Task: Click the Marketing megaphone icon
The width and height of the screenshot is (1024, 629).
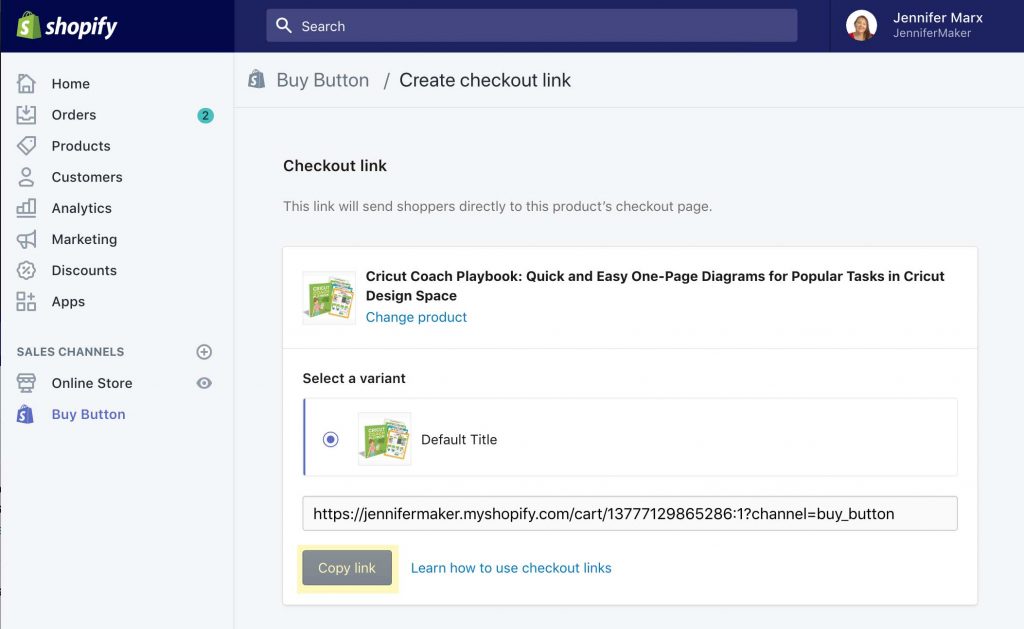Action: (x=26, y=239)
